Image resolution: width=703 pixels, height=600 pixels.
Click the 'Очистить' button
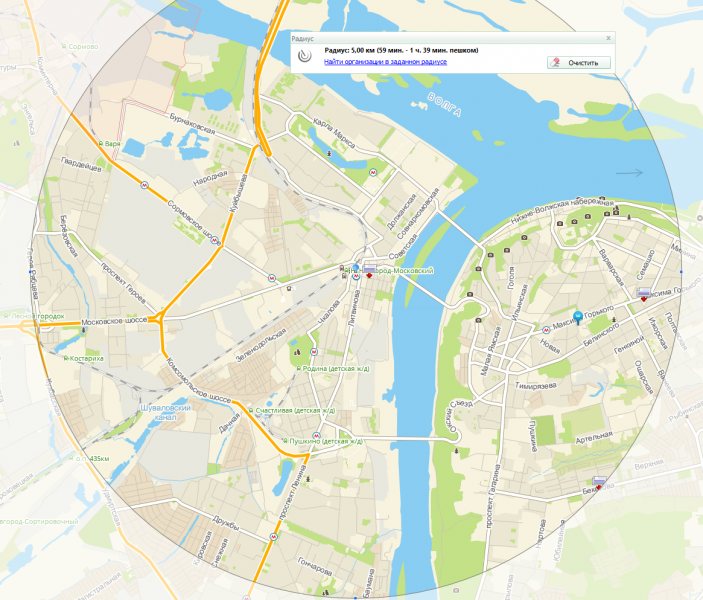(578, 63)
